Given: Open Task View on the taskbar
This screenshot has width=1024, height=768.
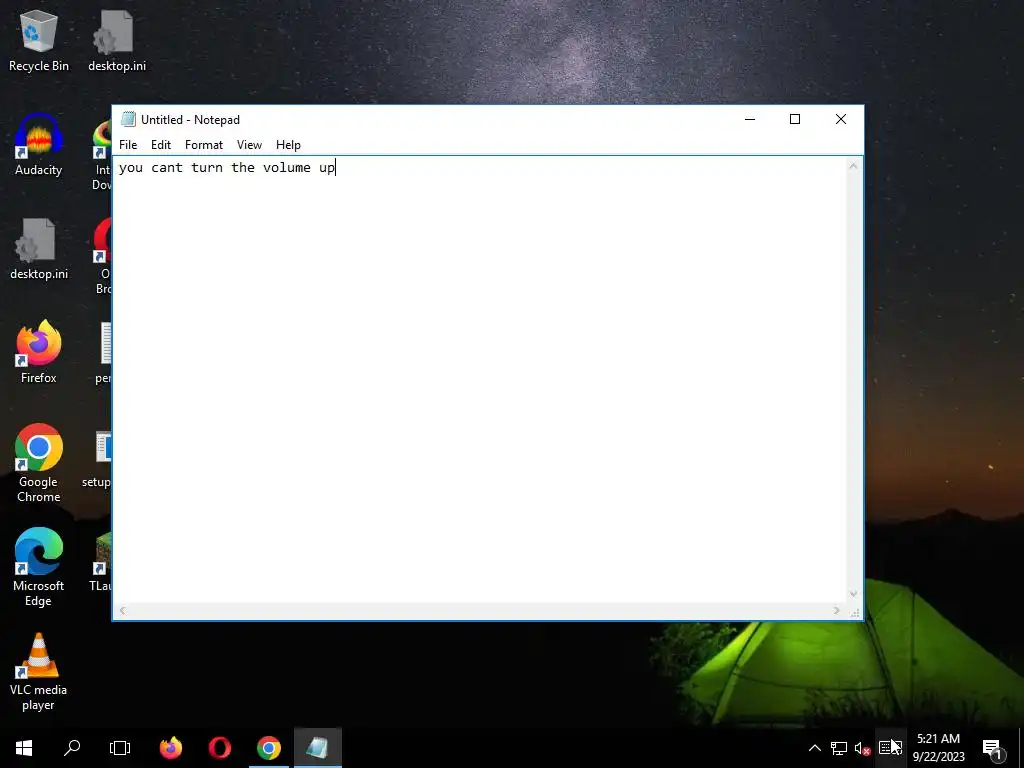Looking at the screenshot, I should [x=120, y=748].
